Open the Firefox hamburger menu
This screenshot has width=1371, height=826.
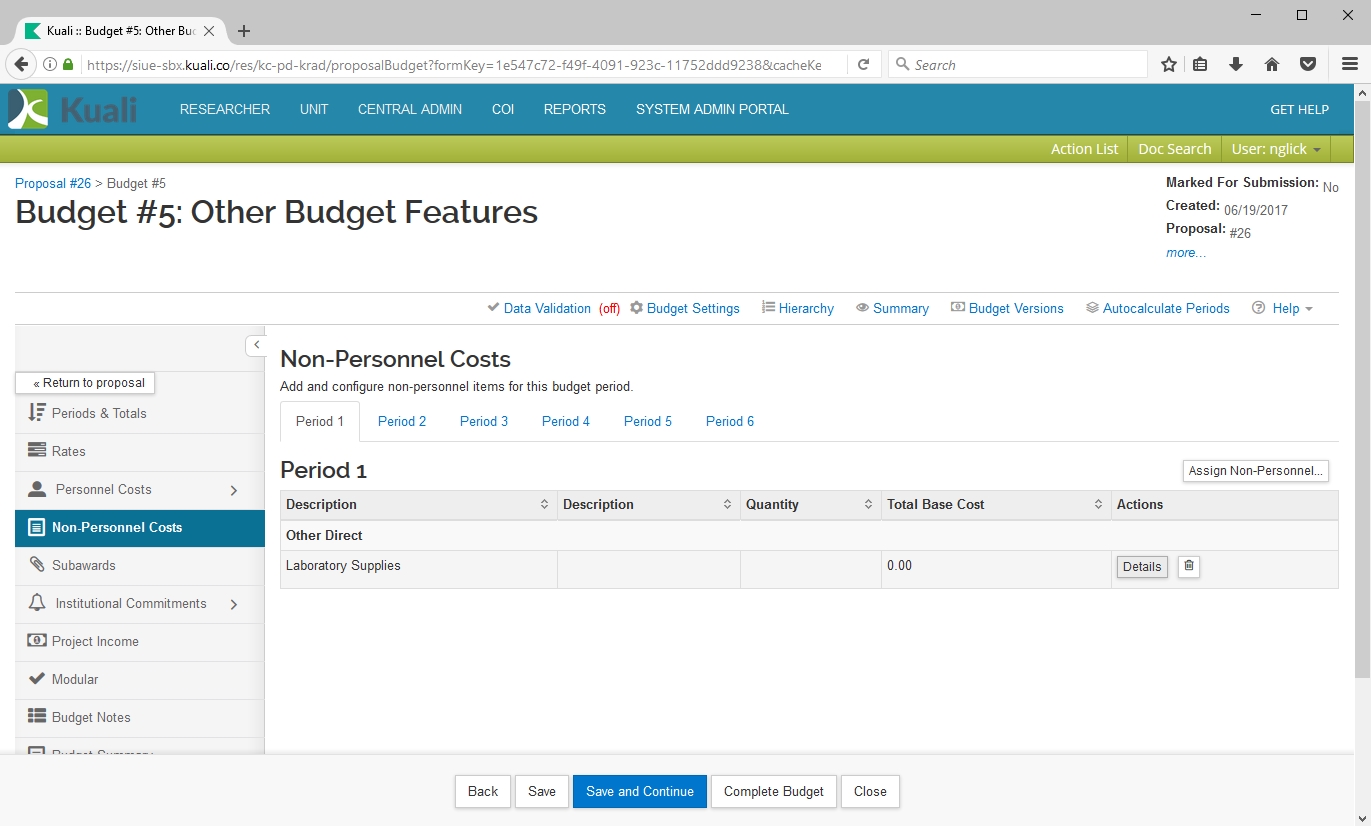coord(1349,65)
